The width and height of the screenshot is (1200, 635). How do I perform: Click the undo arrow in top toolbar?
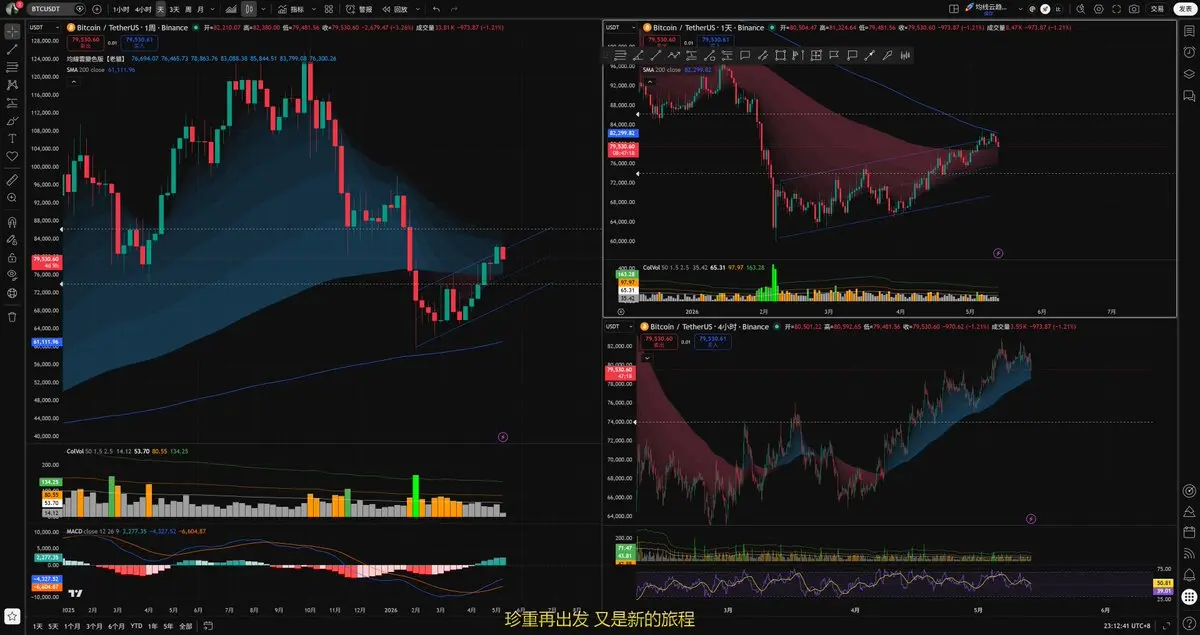click(436, 9)
